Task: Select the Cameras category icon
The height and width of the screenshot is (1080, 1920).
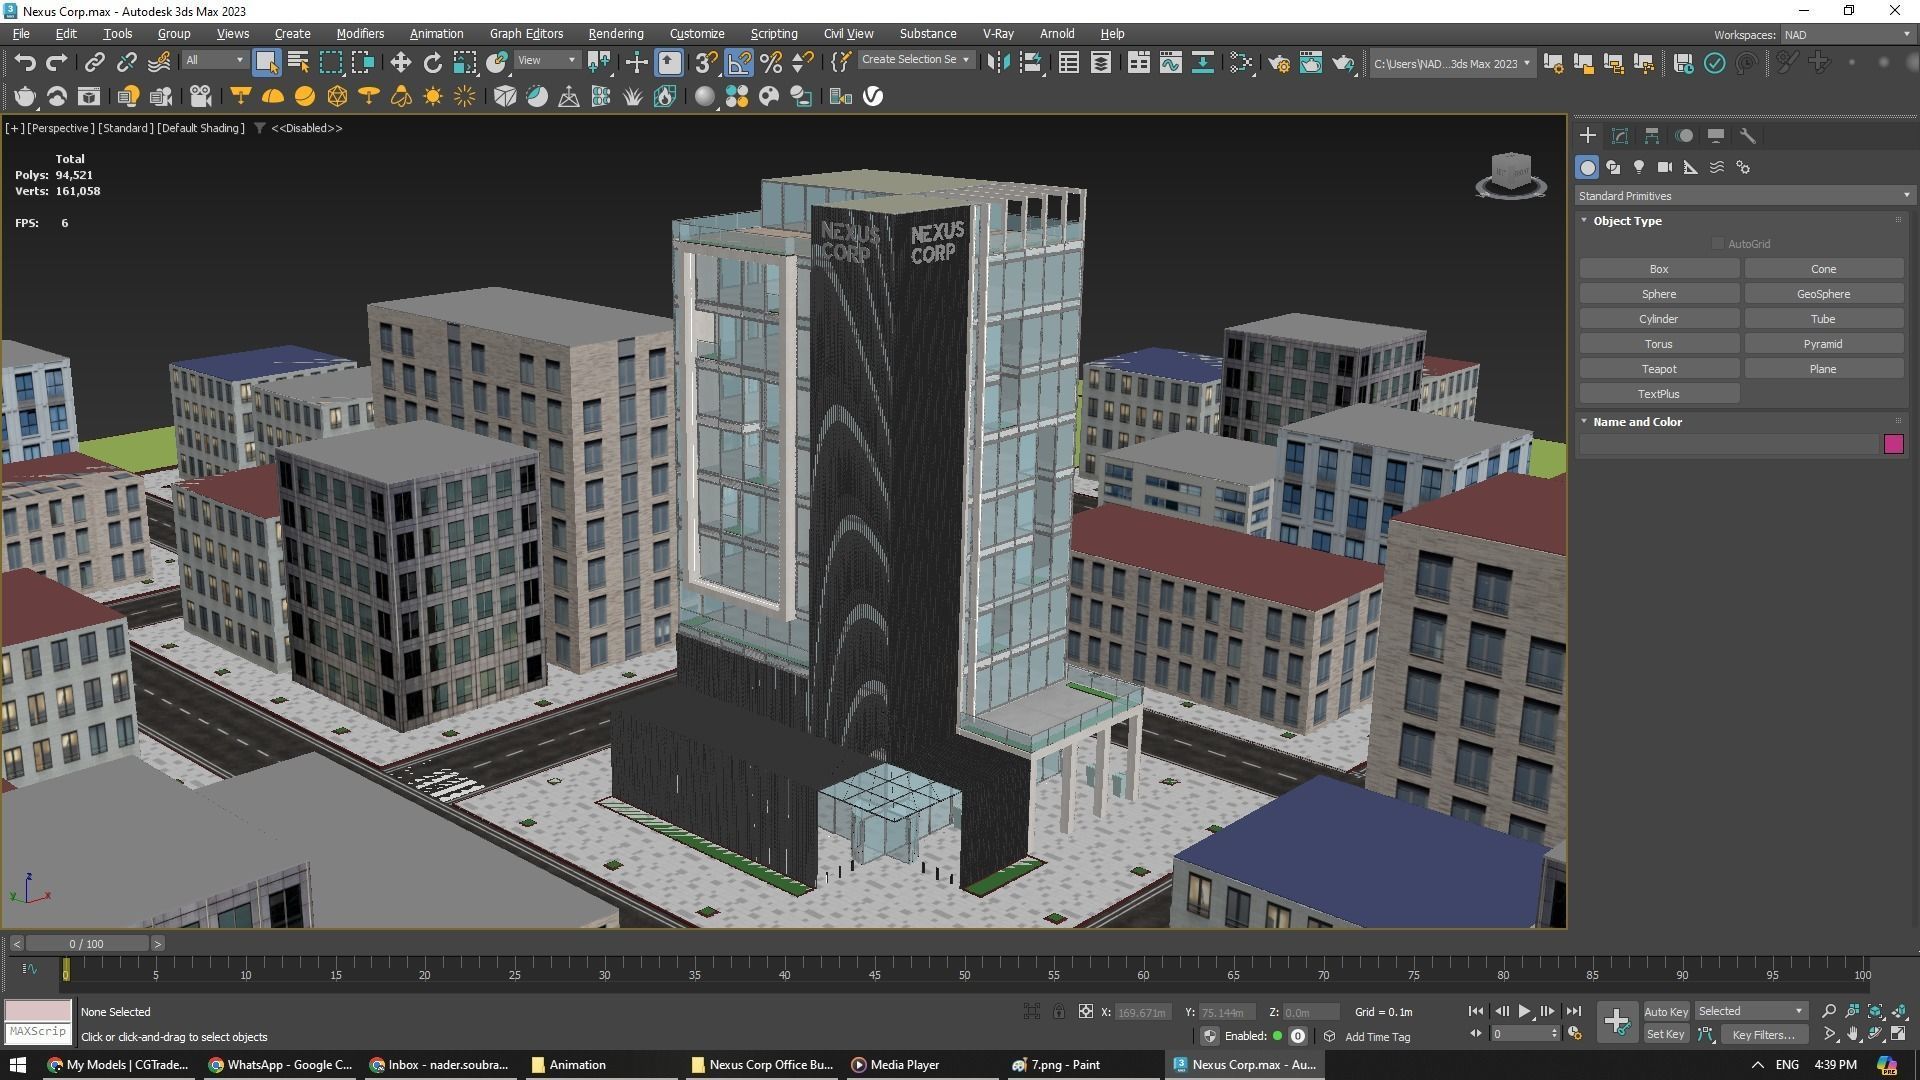Action: coord(1665,167)
